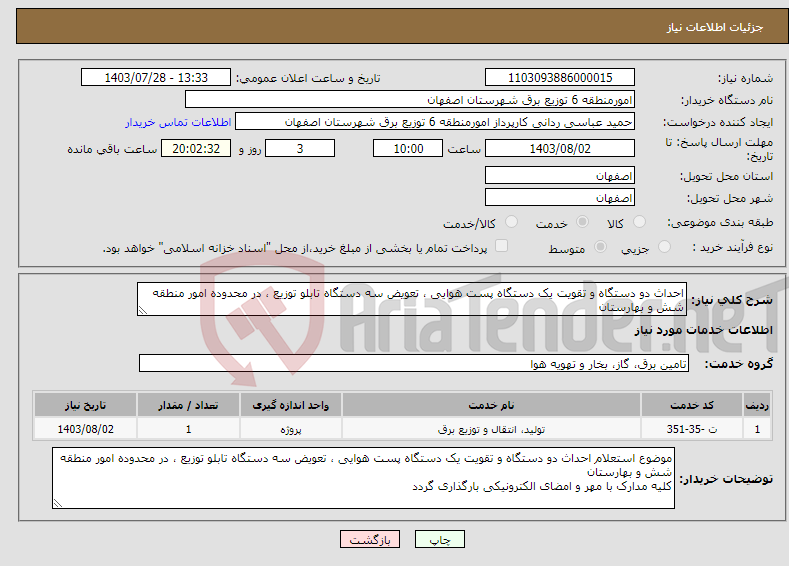
Task: Click the table date cell 1403/08/02
Action: [86, 429]
